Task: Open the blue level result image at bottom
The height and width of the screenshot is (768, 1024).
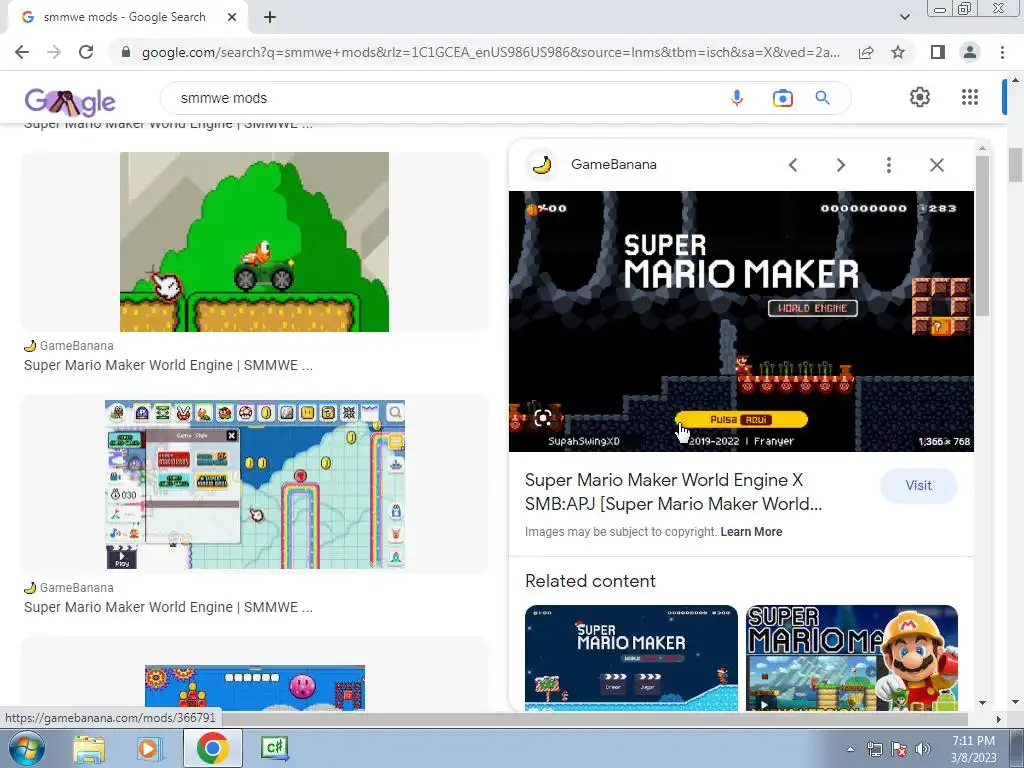Action: [255, 688]
